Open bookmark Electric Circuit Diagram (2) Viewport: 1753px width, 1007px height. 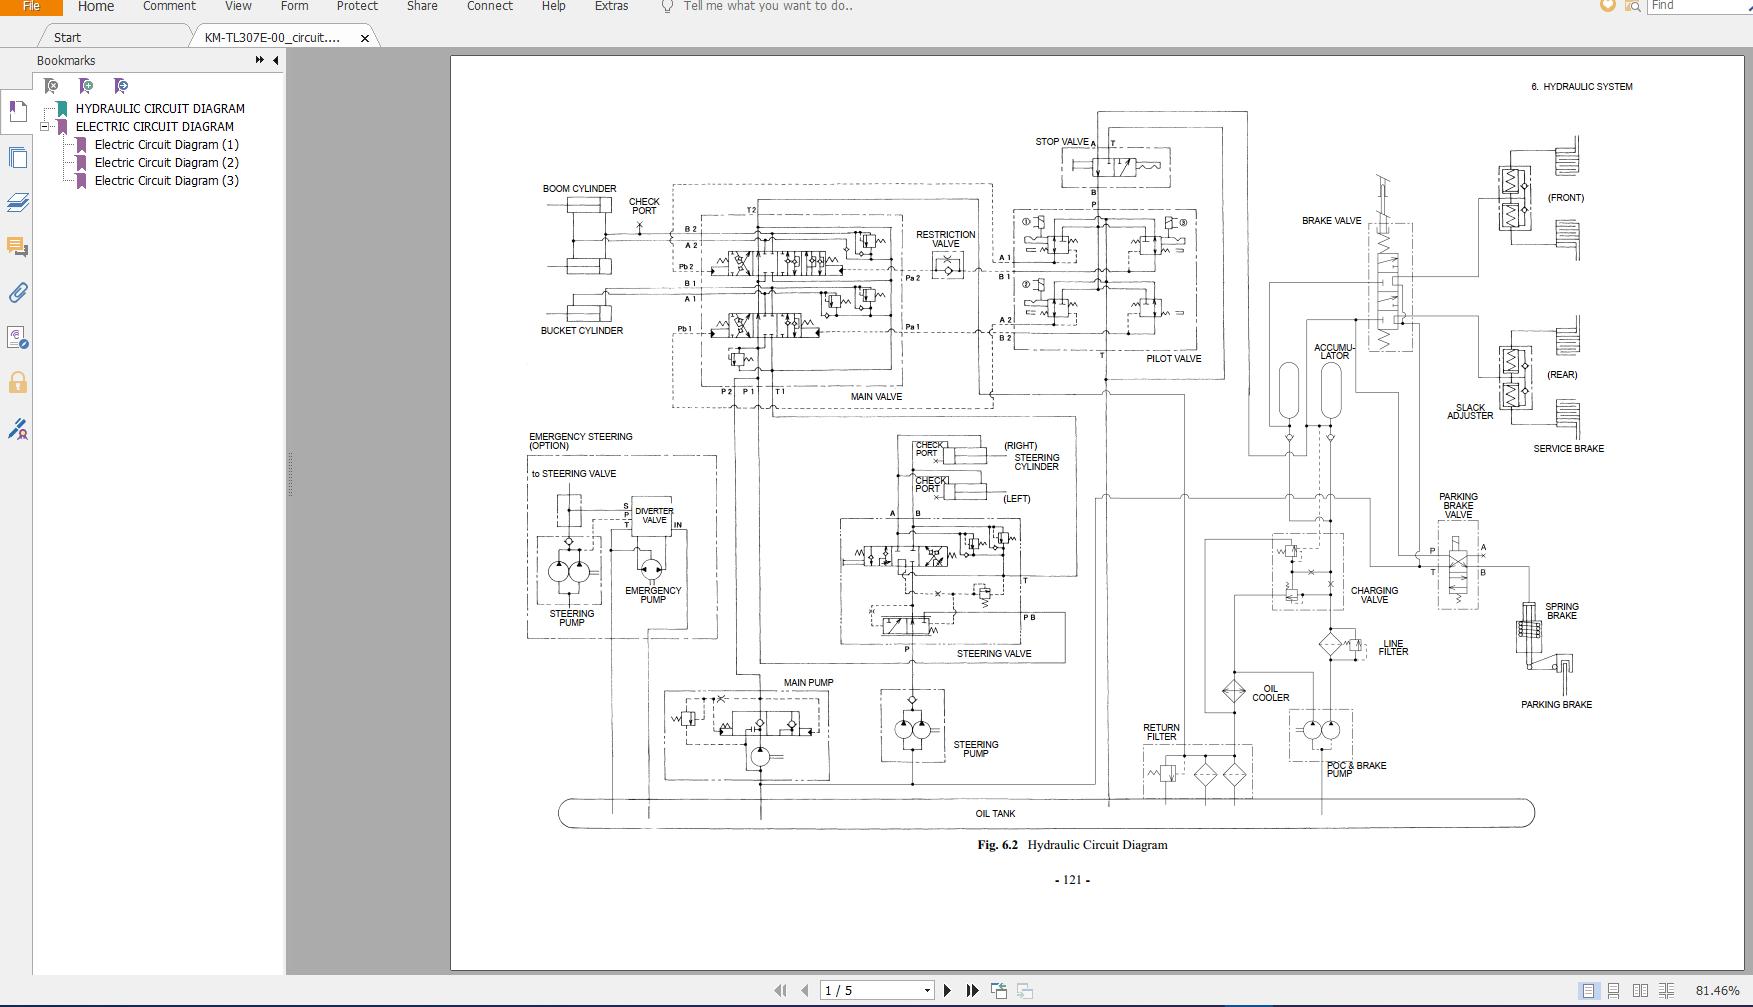tap(167, 163)
